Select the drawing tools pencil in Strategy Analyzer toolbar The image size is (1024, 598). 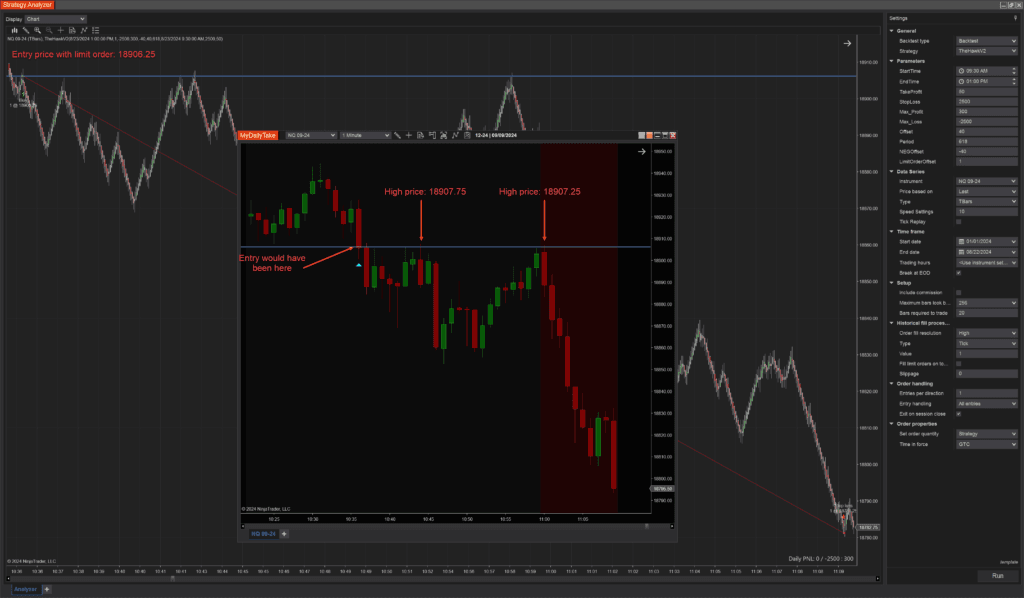(26, 30)
